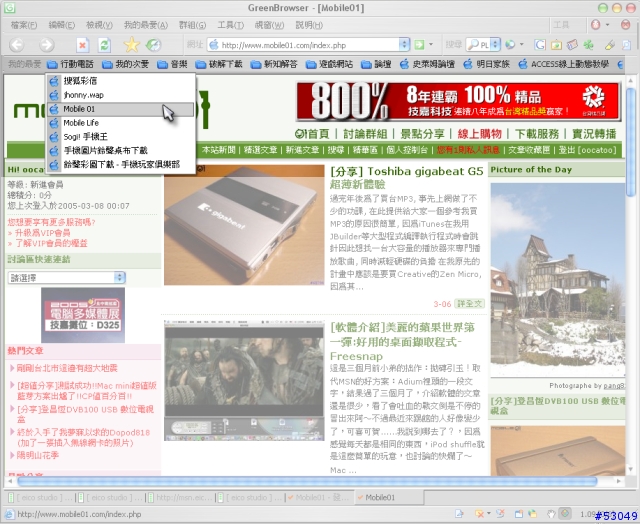The height and width of the screenshot is (524, 640).
Task: Stop loading with the red X page icon
Action: point(83,45)
